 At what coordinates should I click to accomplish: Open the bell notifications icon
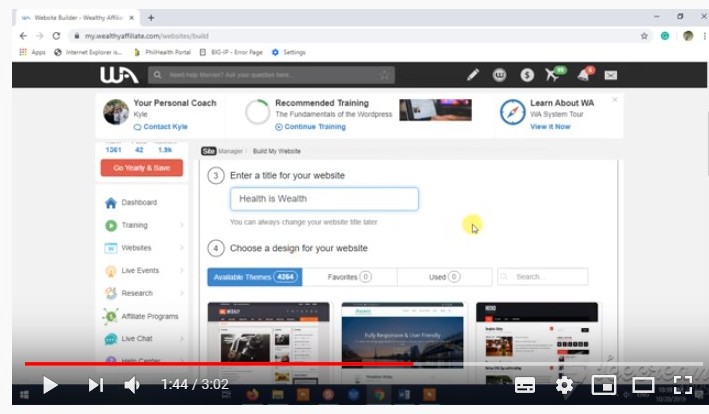coord(585,74)
